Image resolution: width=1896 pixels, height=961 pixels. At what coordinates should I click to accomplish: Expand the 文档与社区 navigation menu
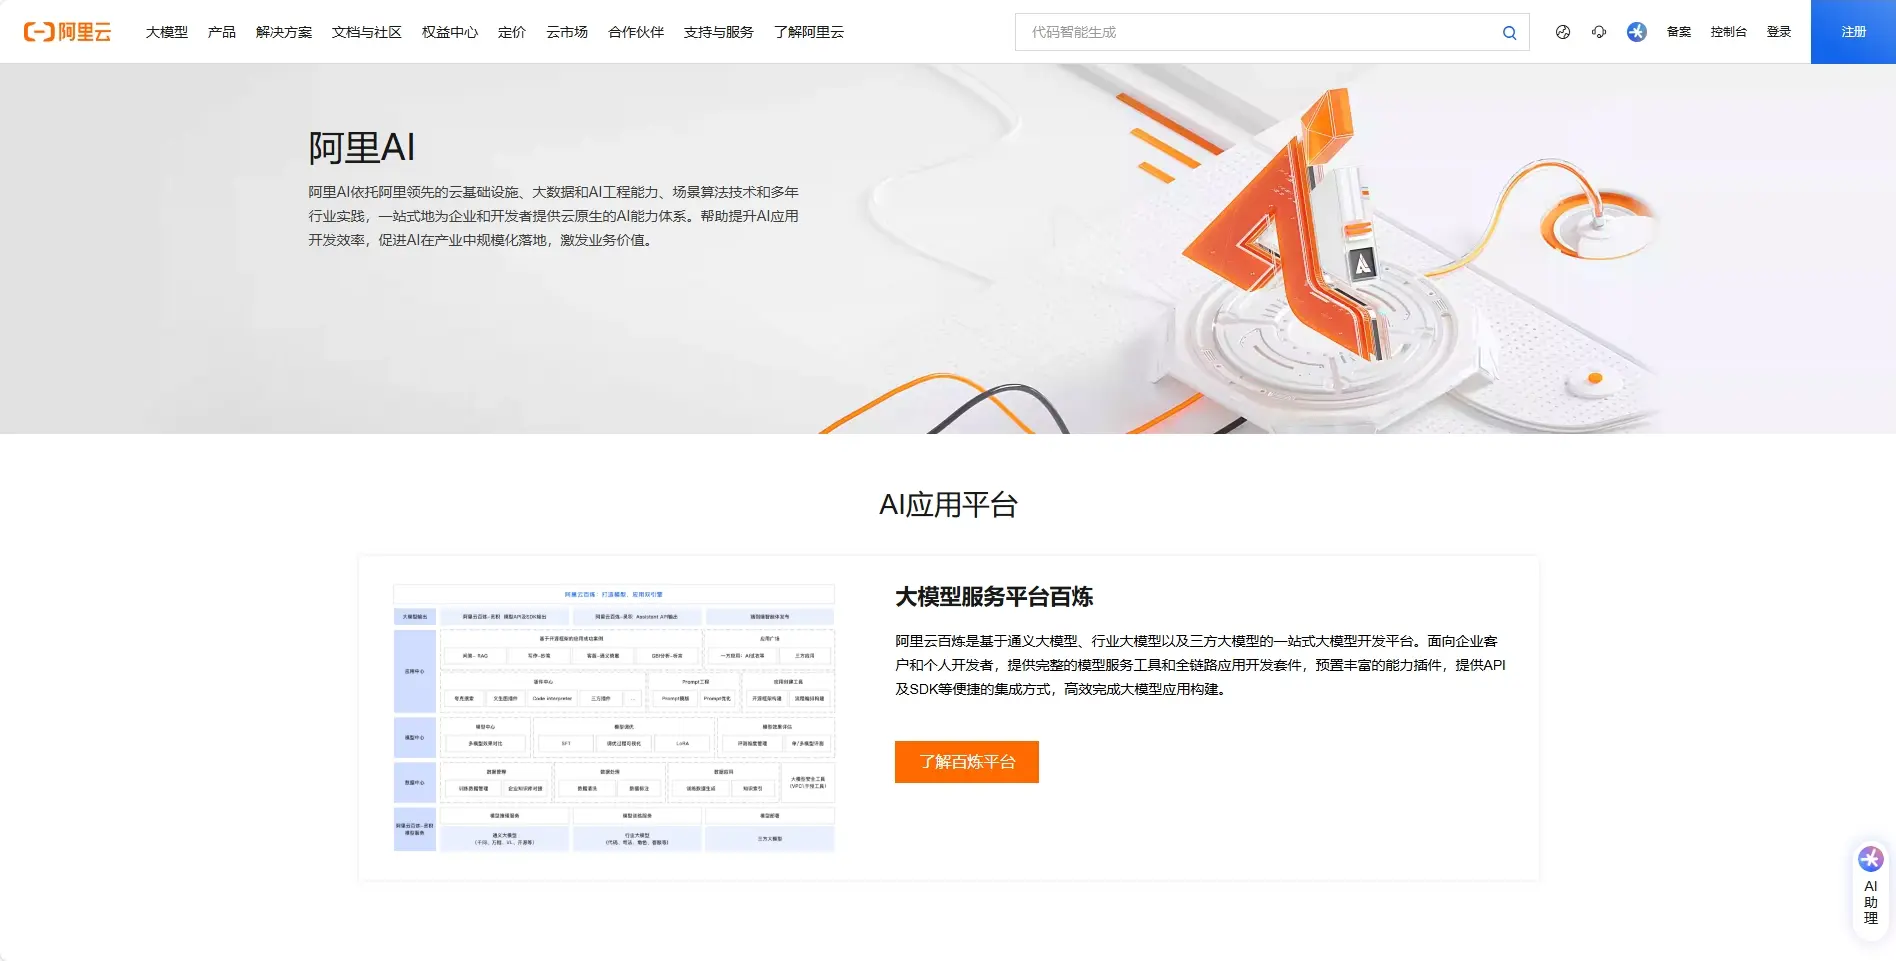click(367, 32)
